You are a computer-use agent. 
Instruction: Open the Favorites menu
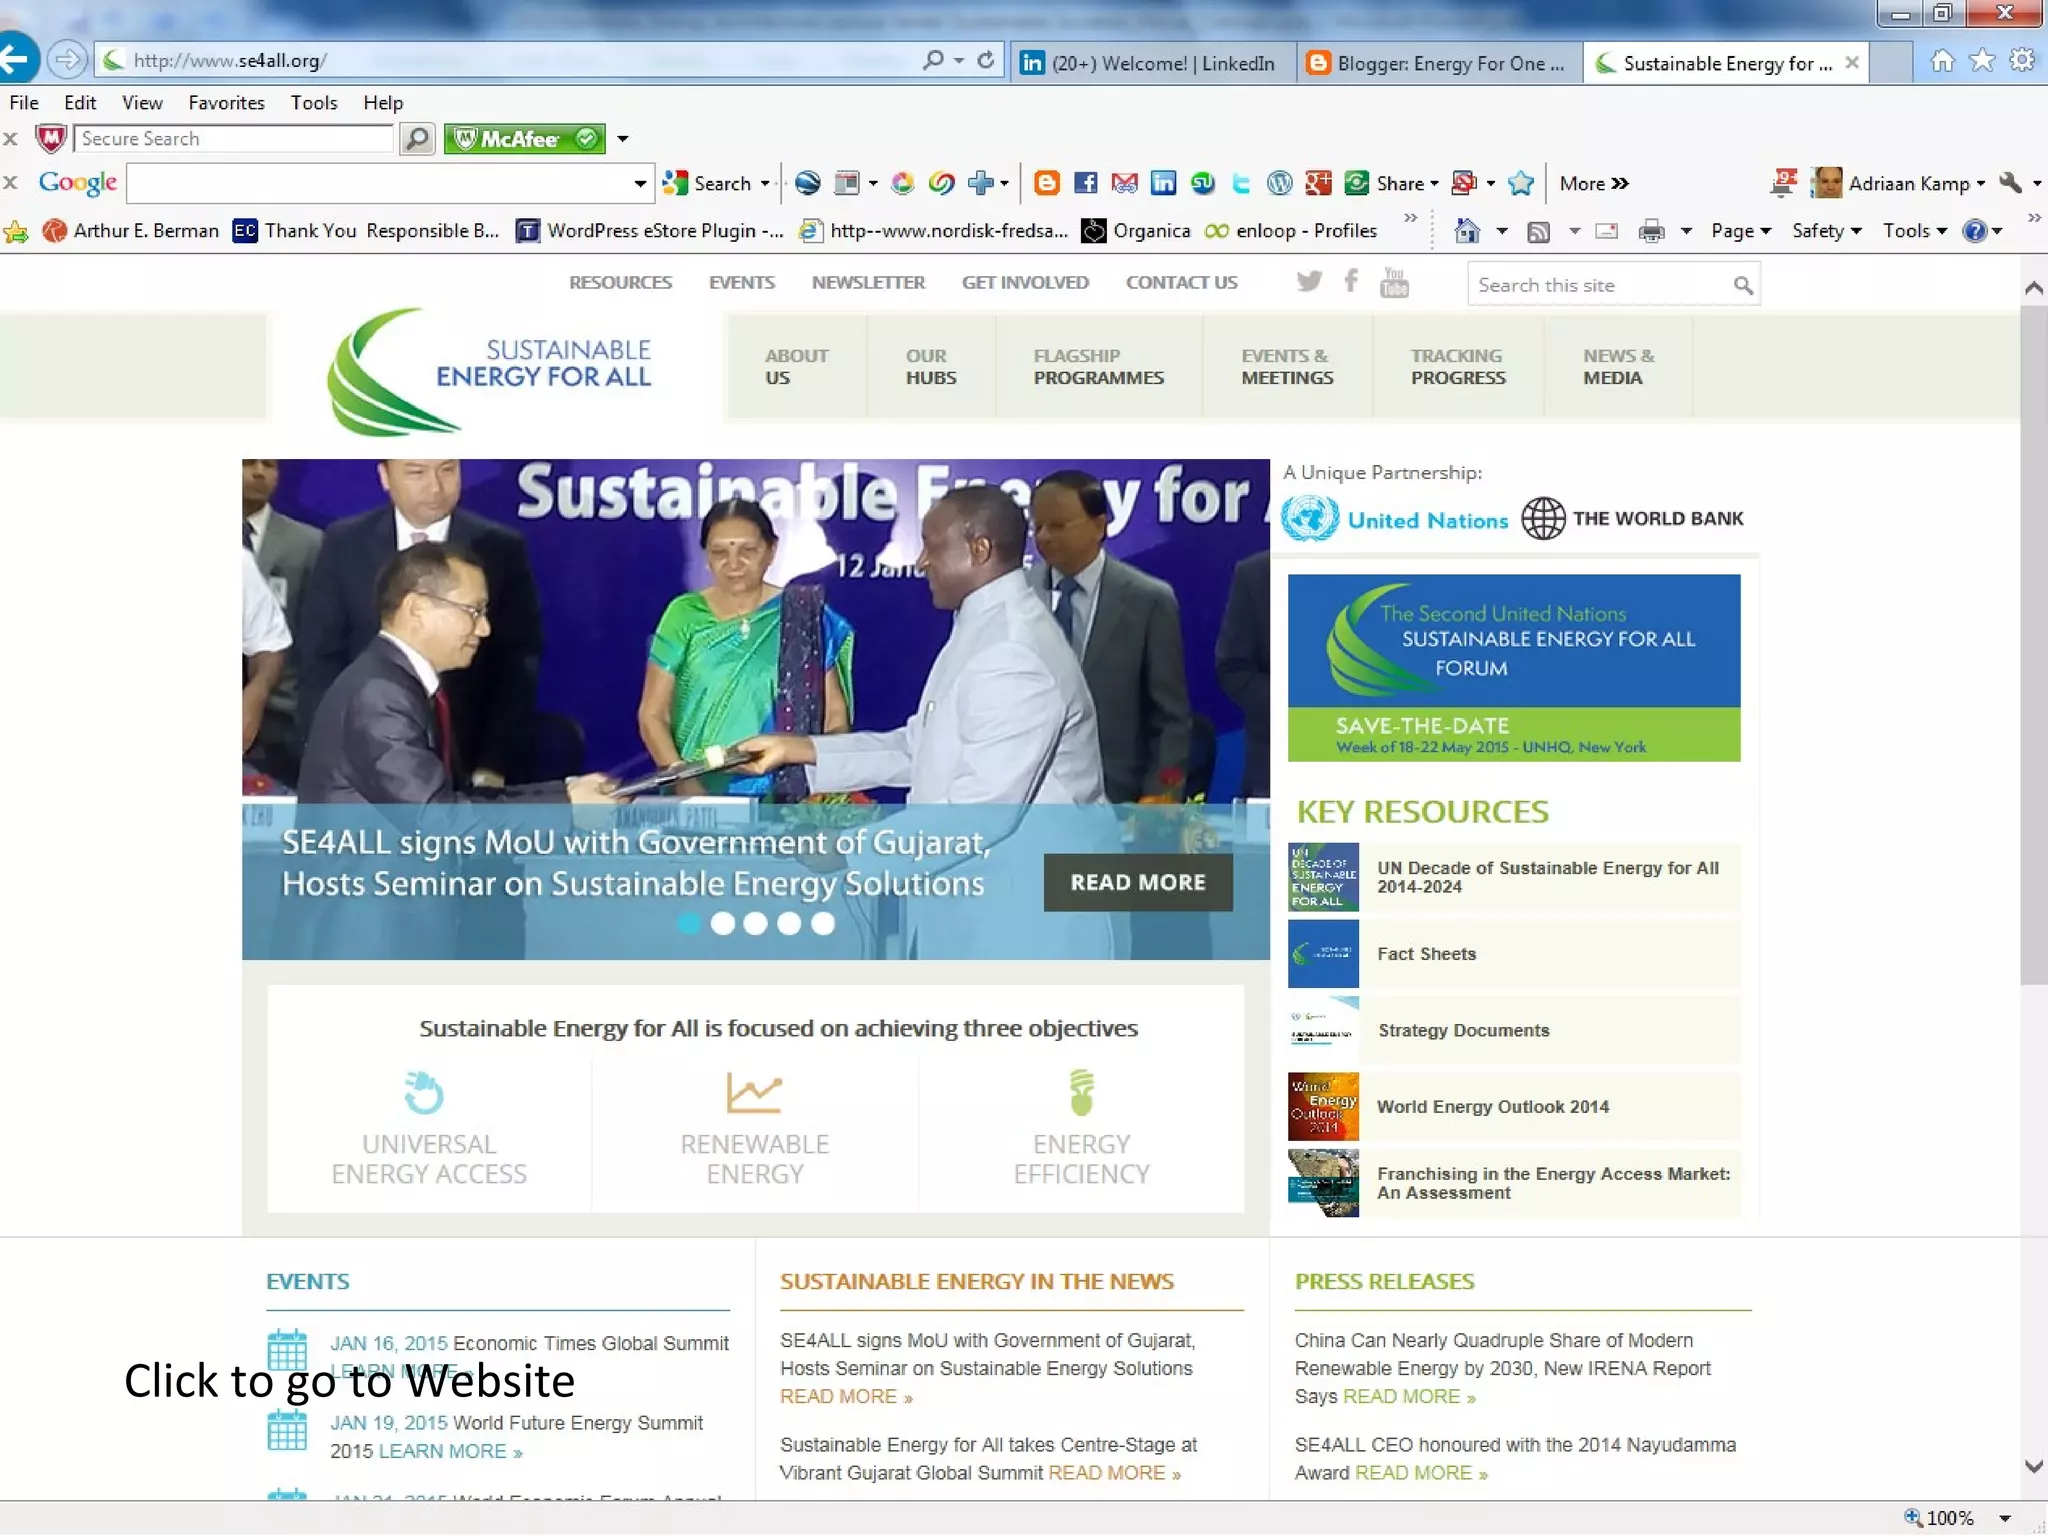[x=227, y=103]
